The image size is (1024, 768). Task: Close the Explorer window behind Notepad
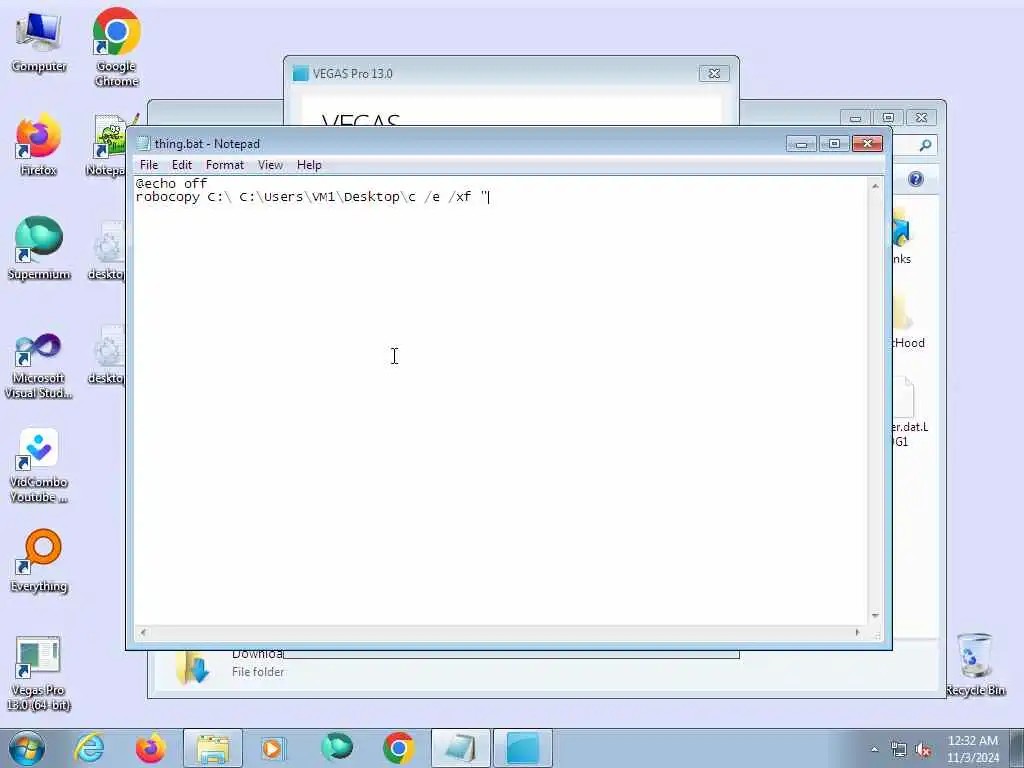tap(921, 118)
